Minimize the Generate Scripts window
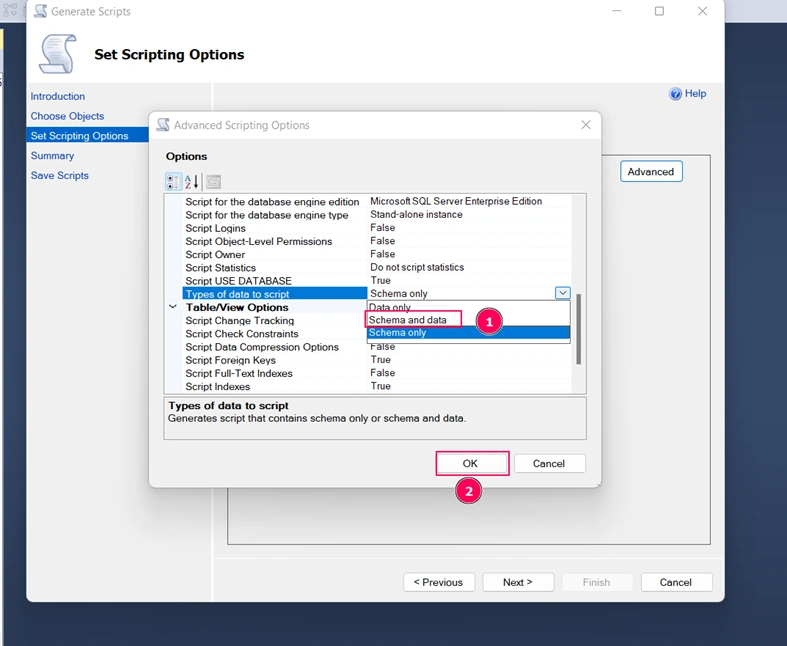Image resolution: width=787 pixels, height=646 pixels. [x=617, y=11]
